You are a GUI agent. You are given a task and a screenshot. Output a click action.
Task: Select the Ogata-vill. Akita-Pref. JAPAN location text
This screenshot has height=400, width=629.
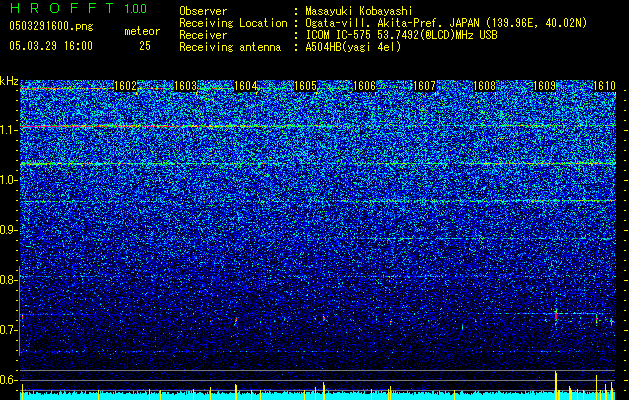tap(446, 23)
